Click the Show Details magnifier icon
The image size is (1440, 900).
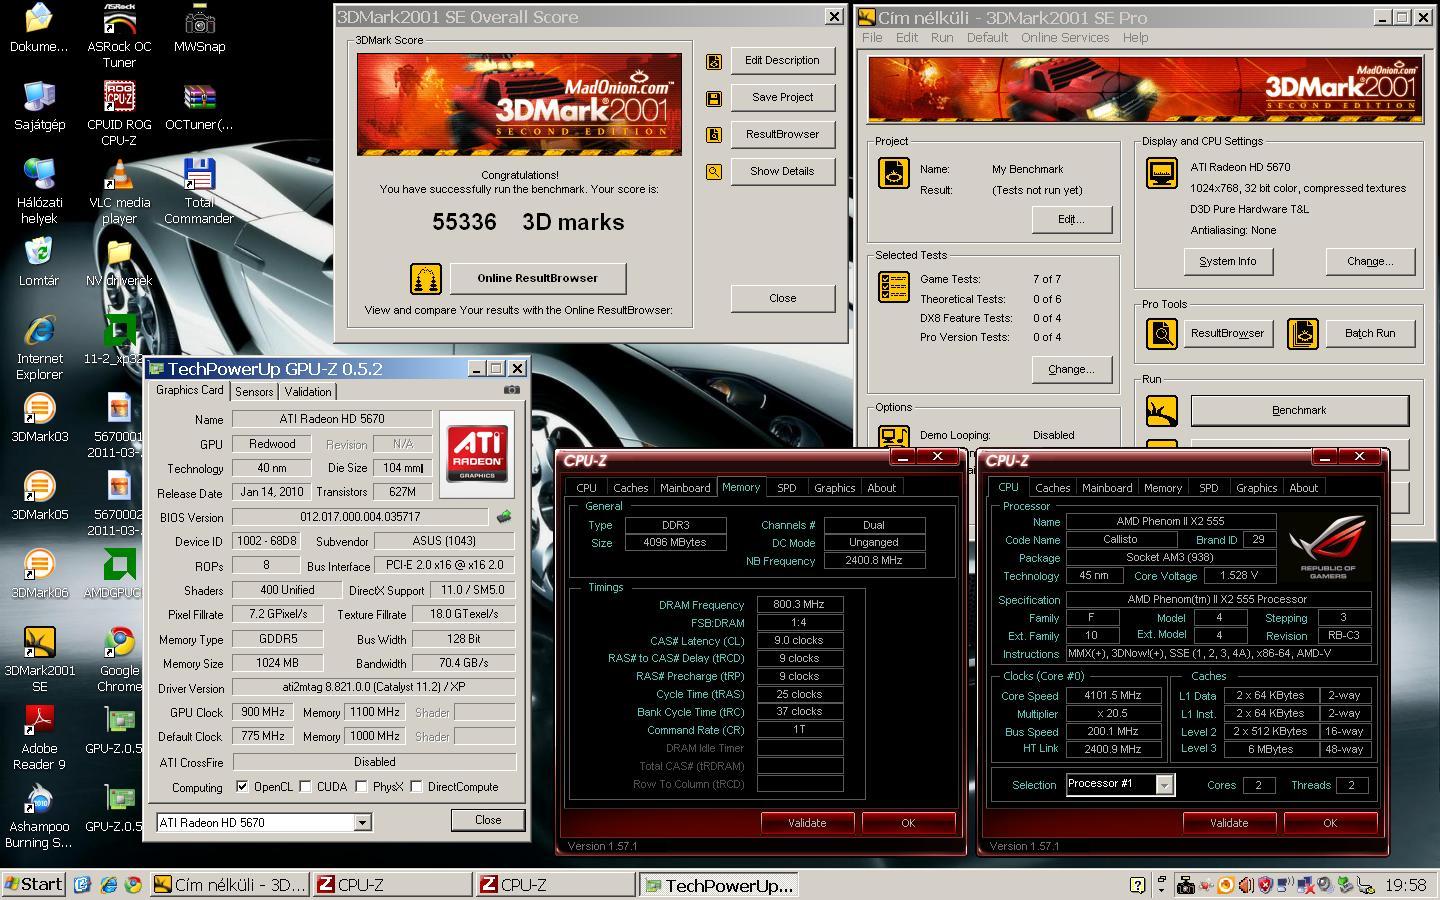714,172
